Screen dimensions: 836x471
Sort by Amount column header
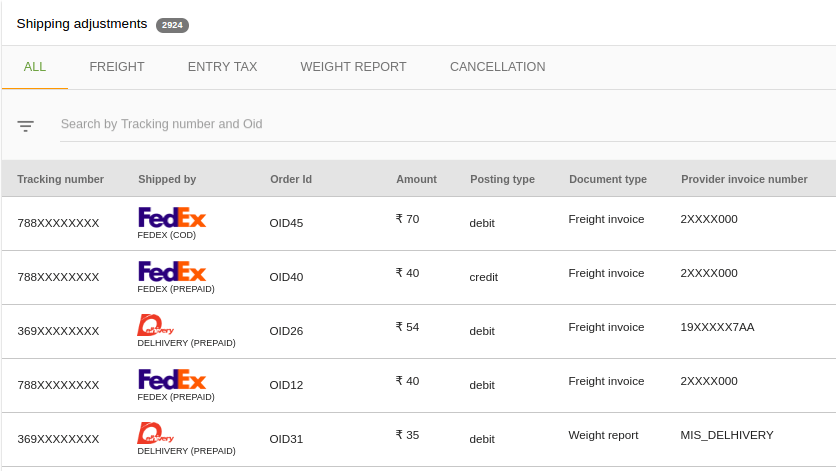point(416,179)
